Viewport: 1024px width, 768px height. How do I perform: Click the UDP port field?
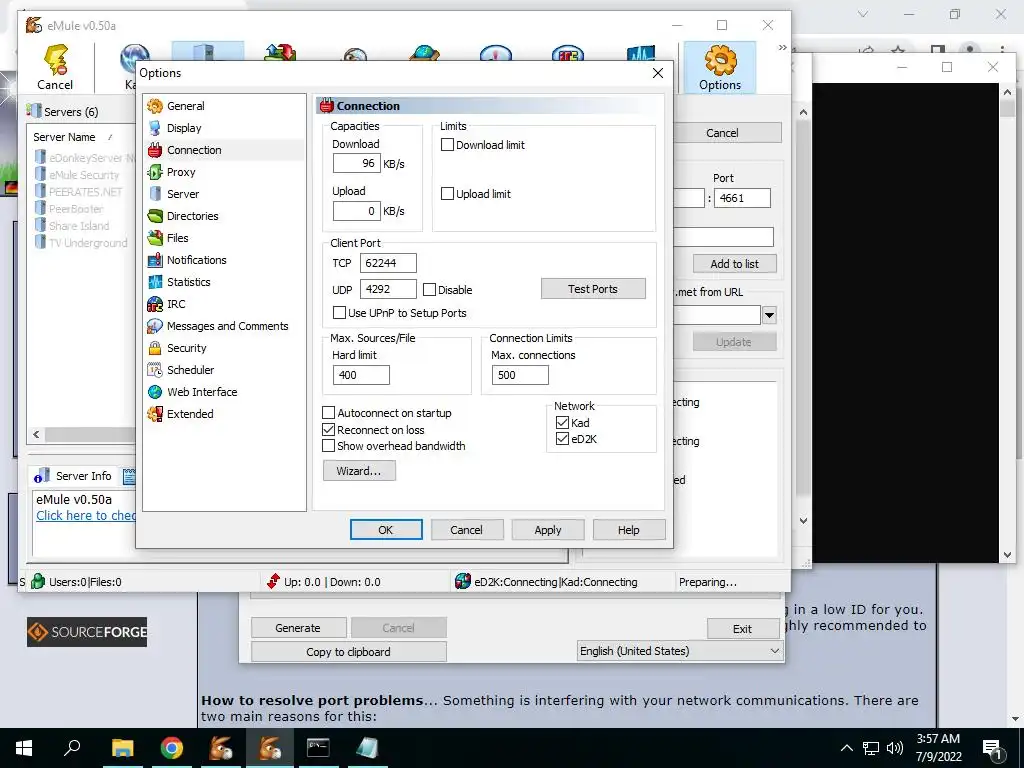click(388, 289)
